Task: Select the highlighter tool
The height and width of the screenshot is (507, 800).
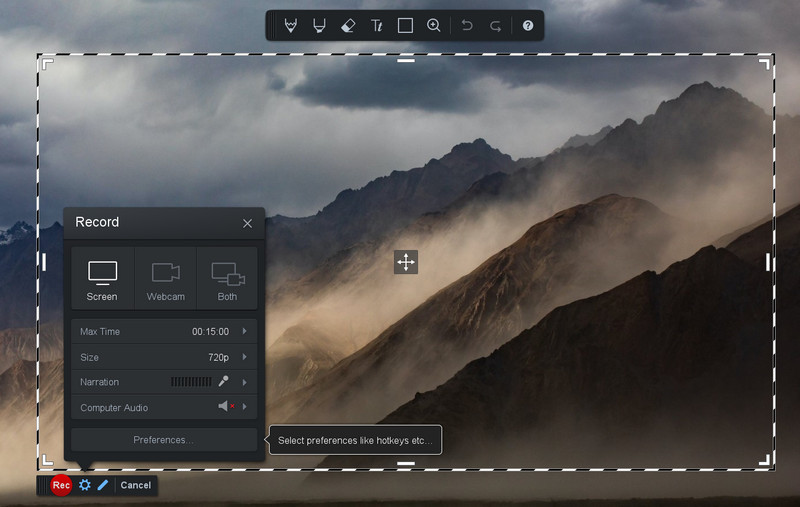Action: tap(319, 26)
